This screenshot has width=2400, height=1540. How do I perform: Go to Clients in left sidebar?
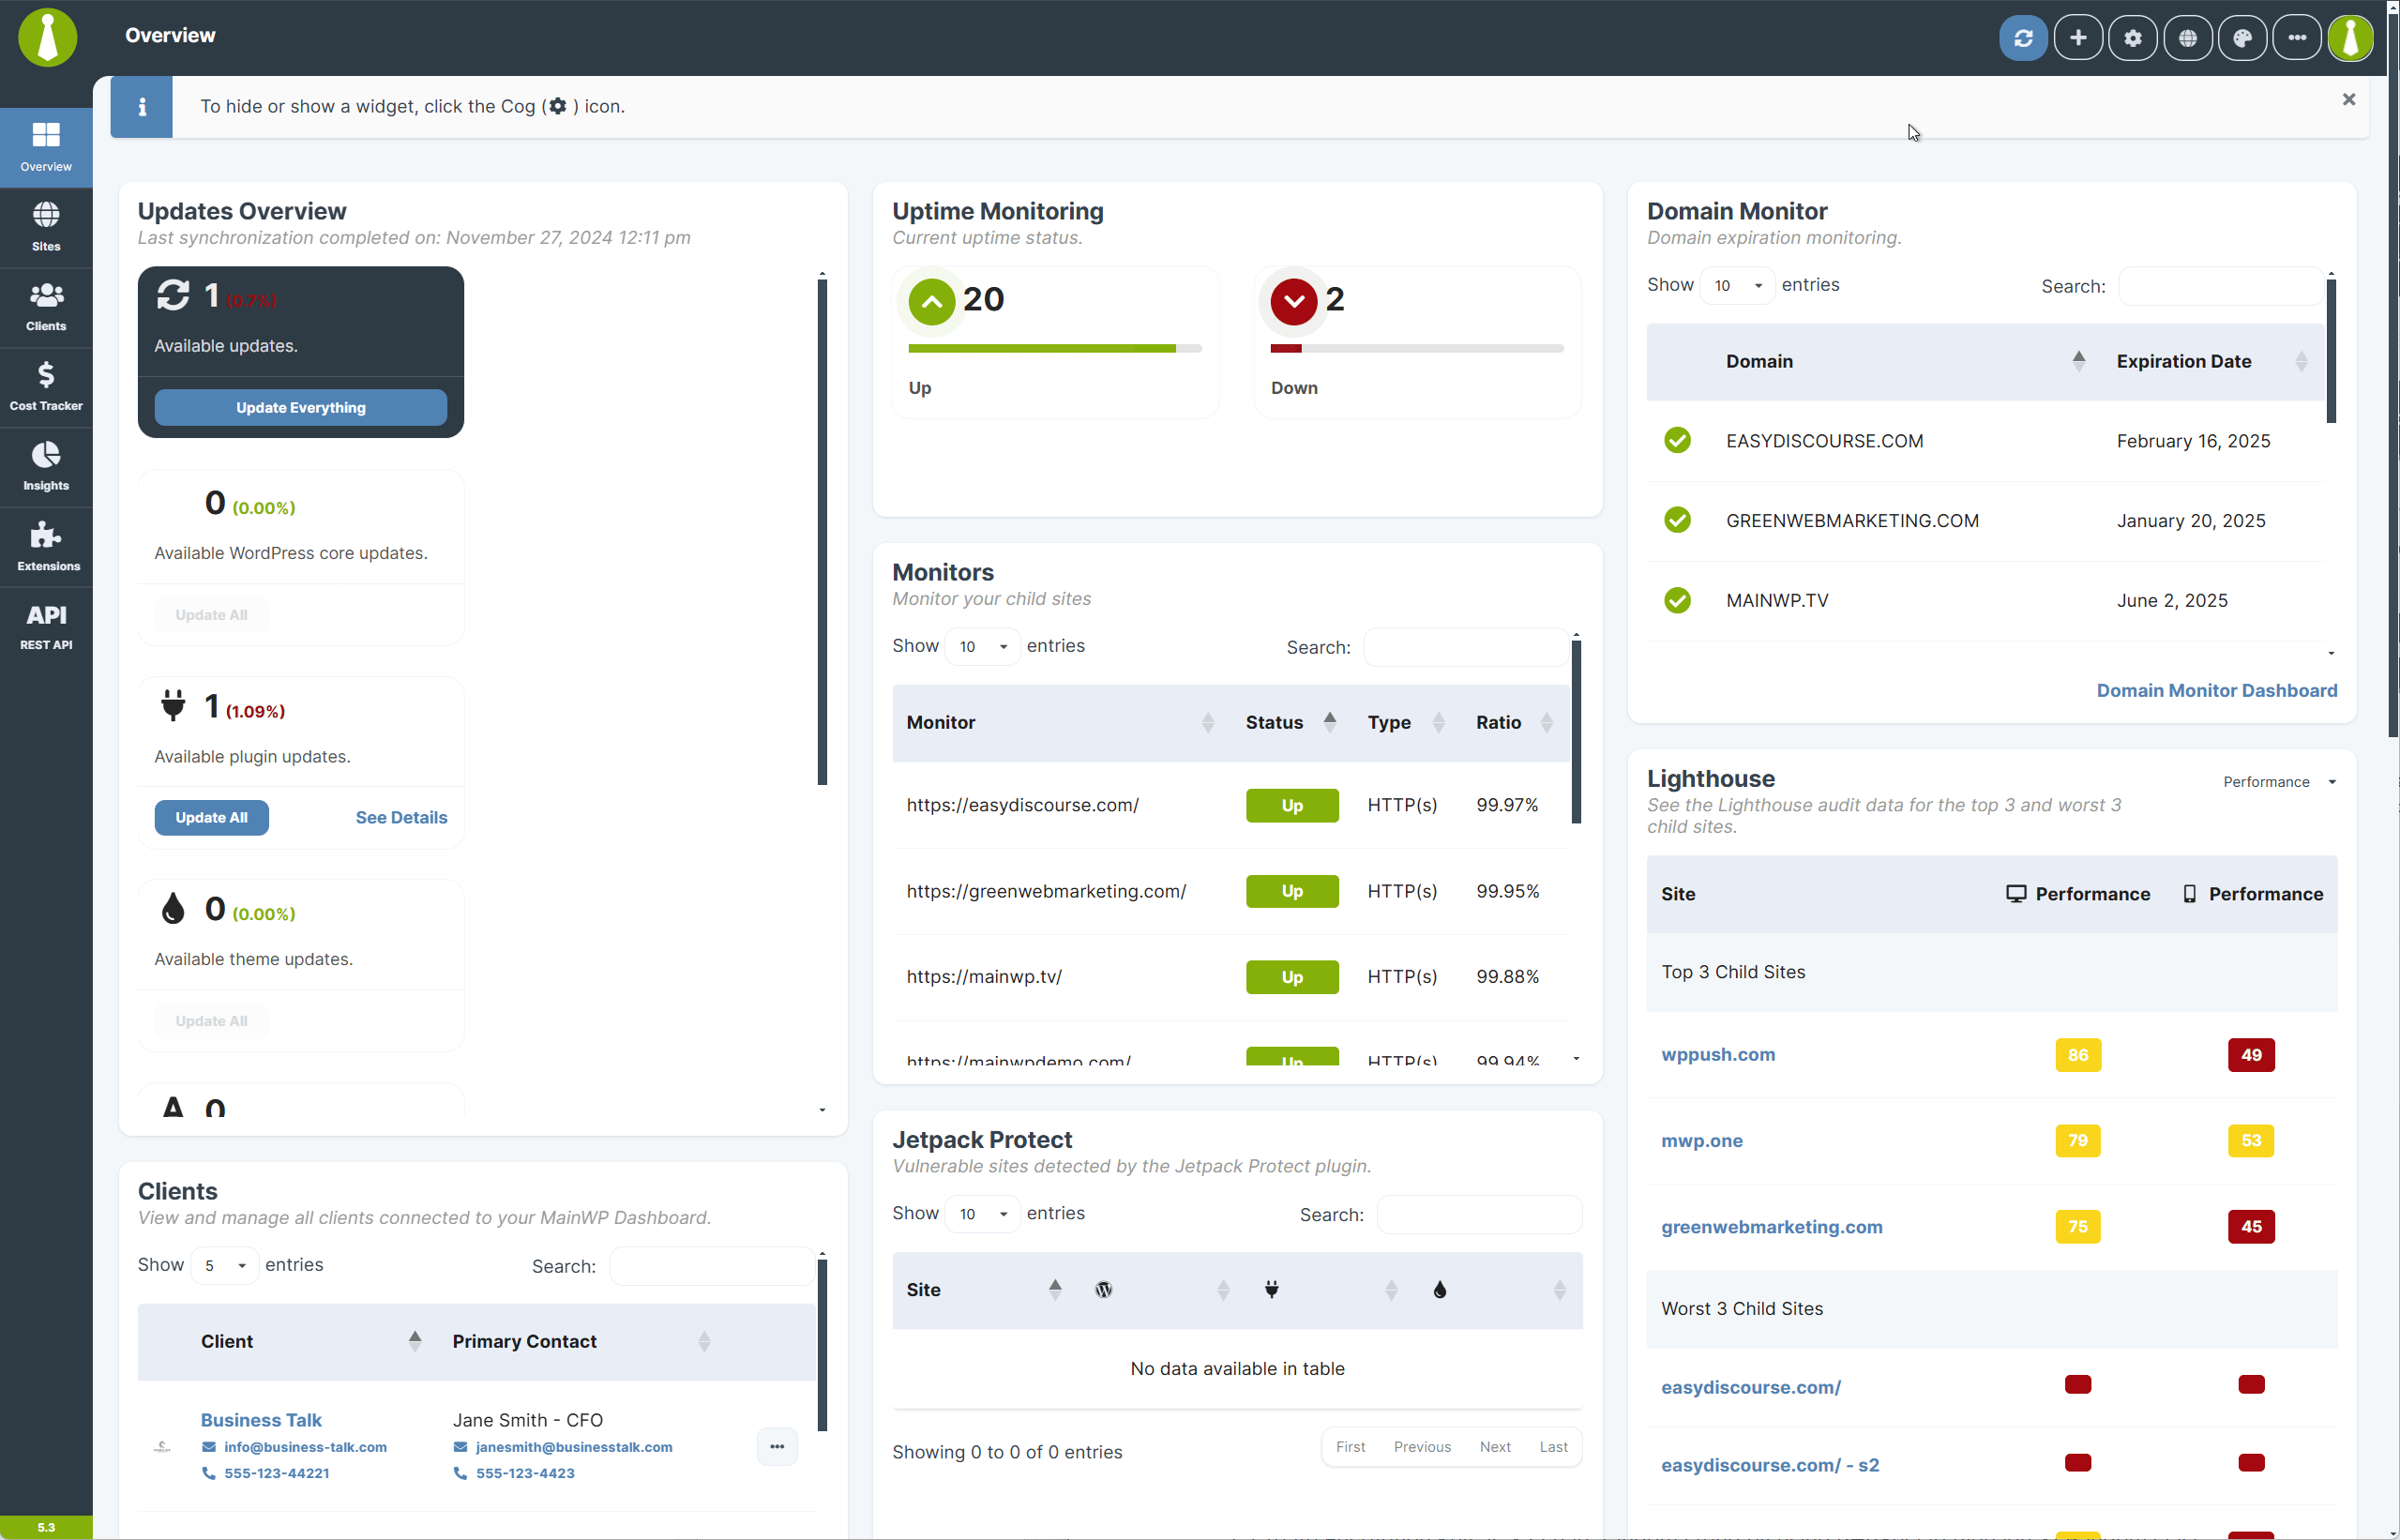point(46,306)
